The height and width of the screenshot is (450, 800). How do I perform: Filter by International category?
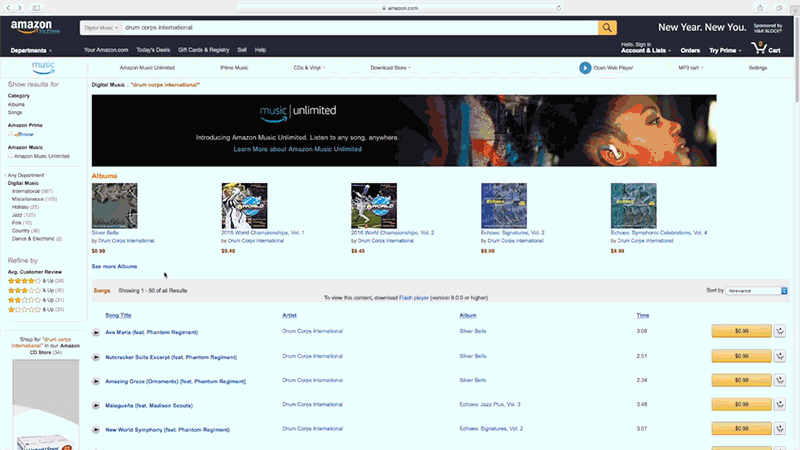(x=32, y=191)
